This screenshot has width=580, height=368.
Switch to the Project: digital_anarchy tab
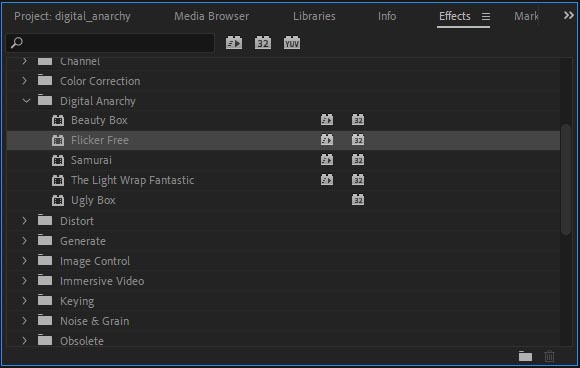click(72, 16)
